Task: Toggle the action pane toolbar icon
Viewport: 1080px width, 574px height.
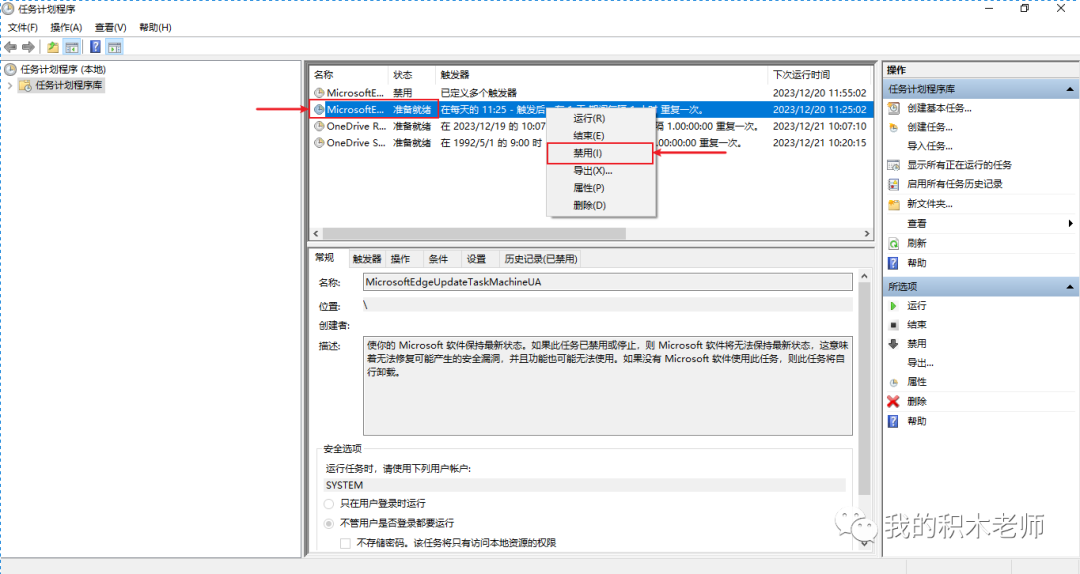Action: click(114, 47)
